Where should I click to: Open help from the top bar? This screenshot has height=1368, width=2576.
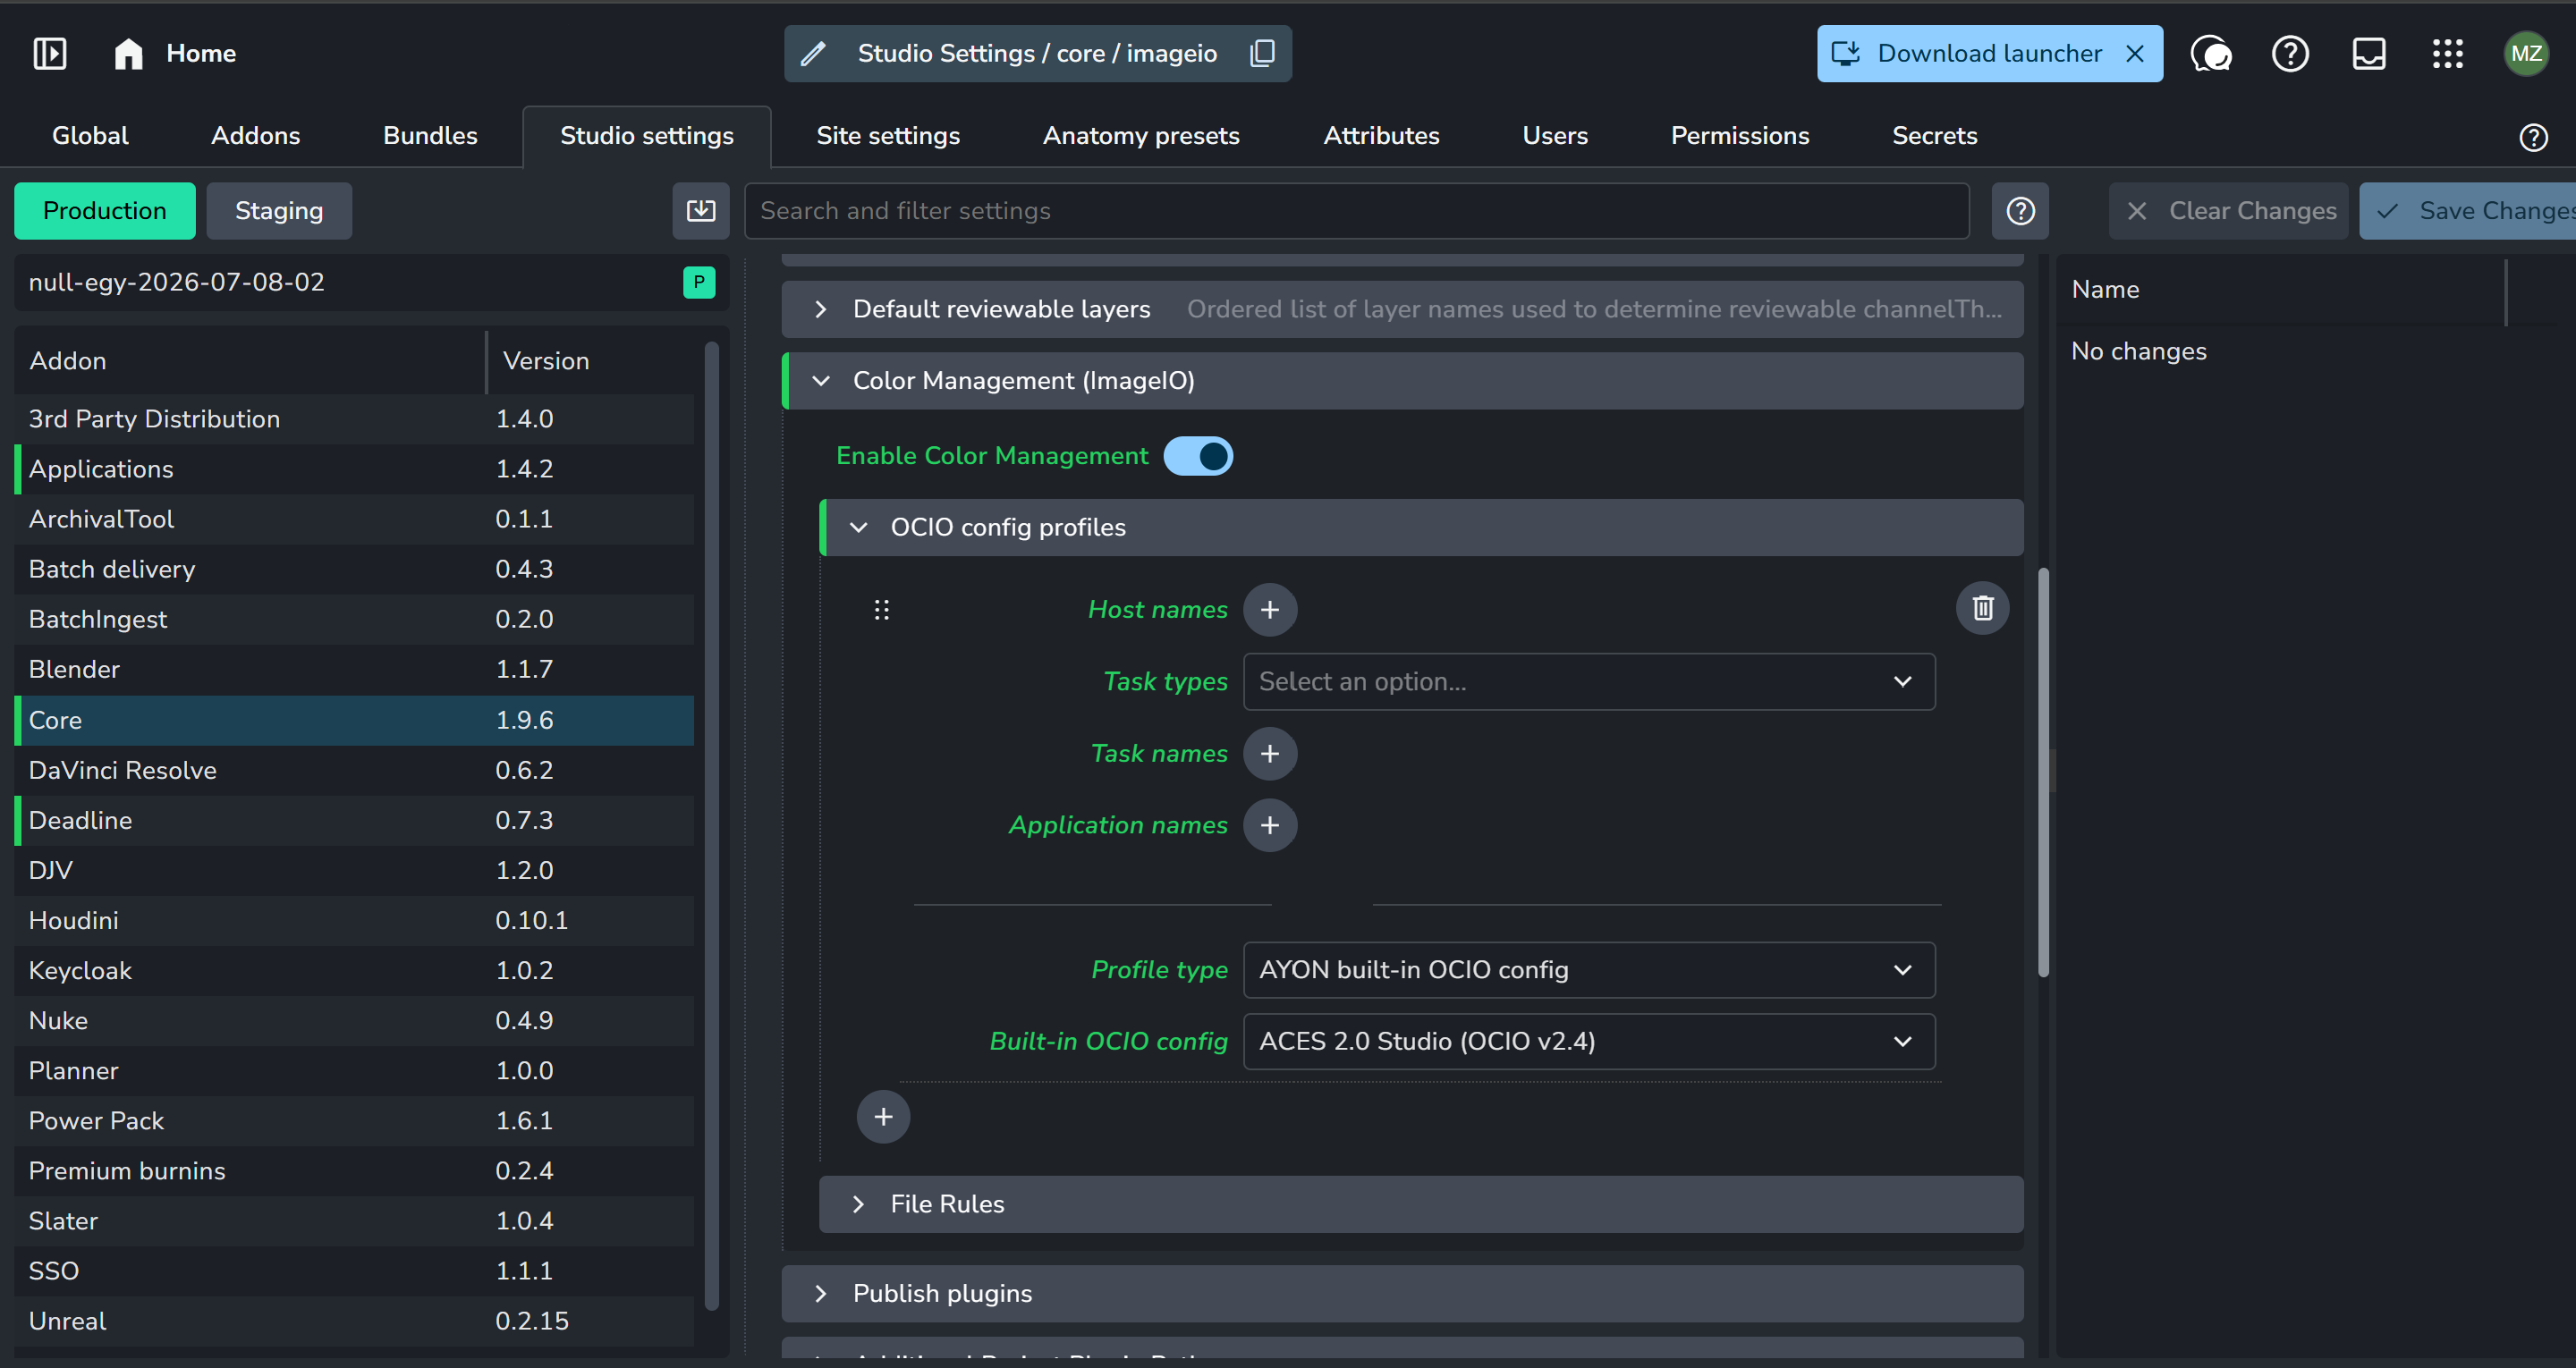(2290, 53)
